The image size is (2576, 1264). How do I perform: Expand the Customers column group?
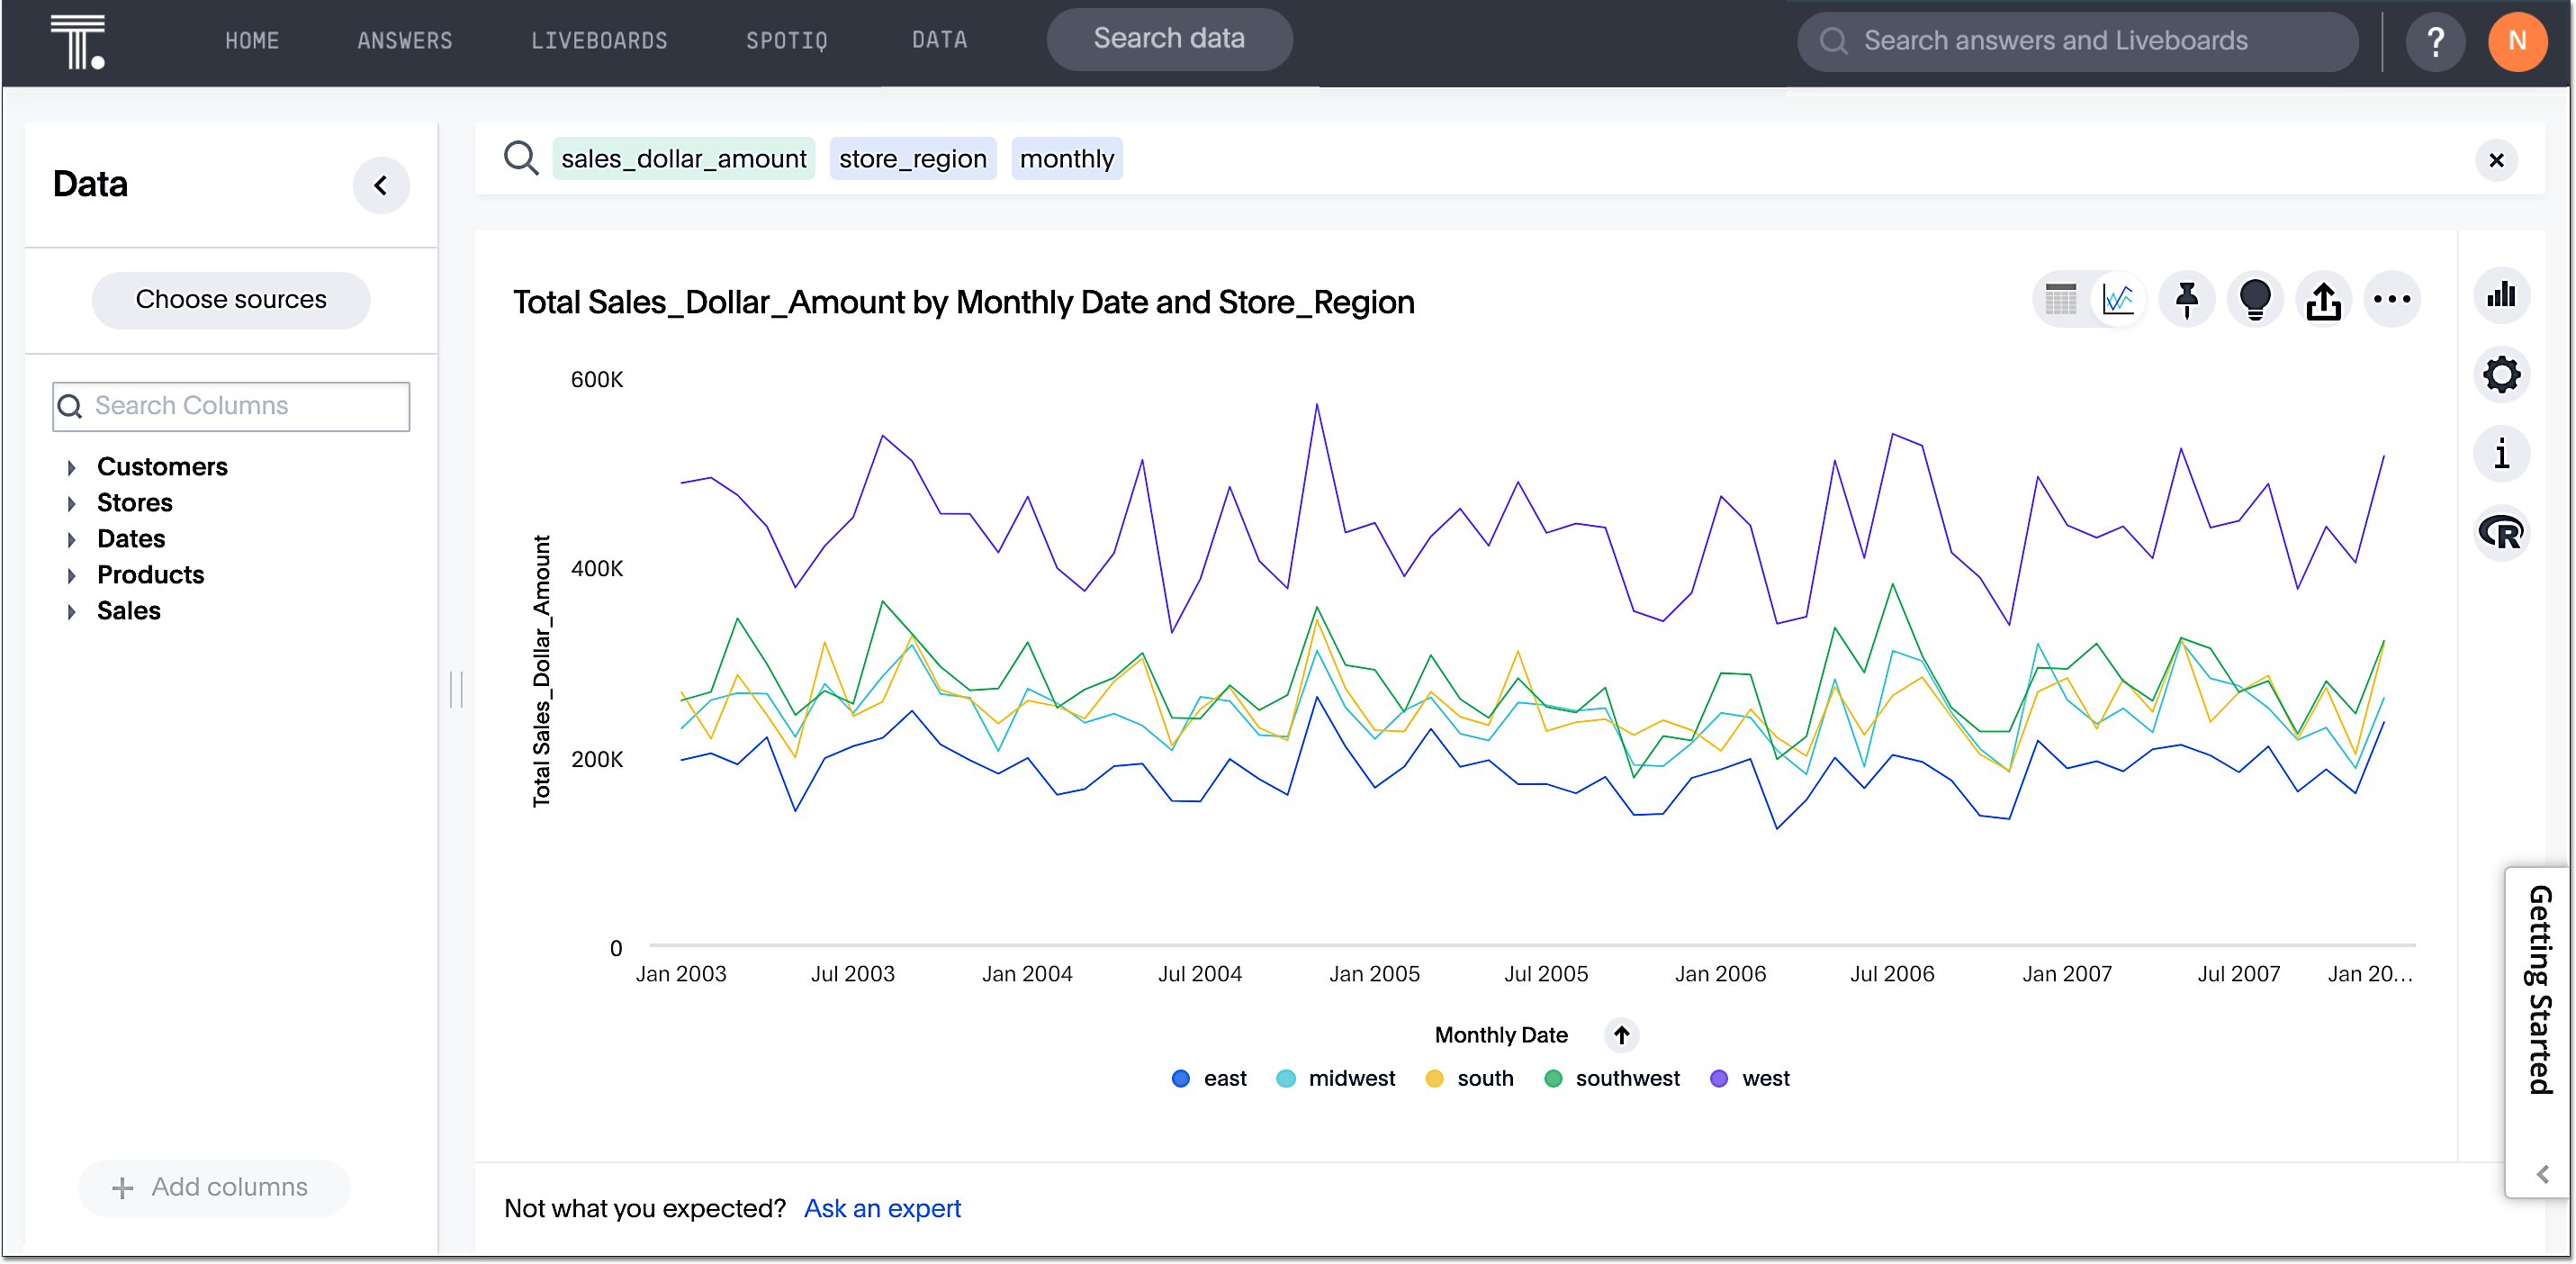[72, 466]
